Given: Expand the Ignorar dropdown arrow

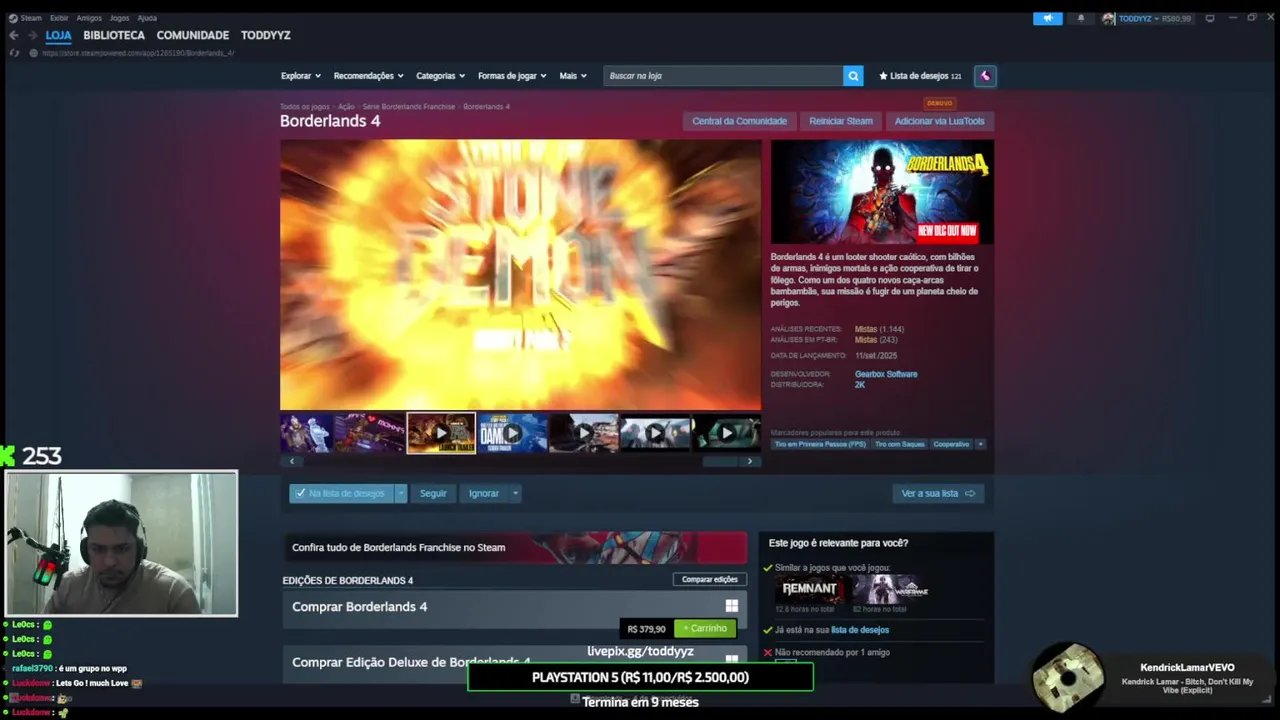Looking at the screenshot, I should (x=515, y=493).
